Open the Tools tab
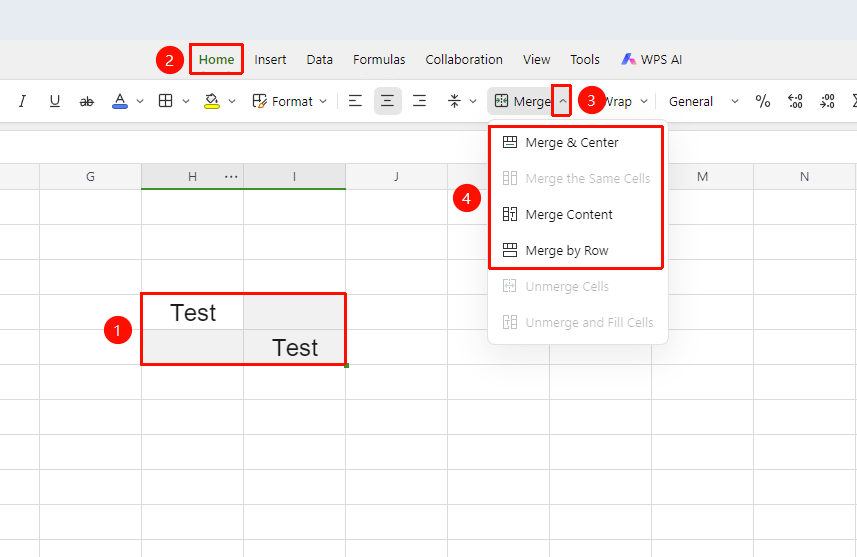The width and height of the screenshot is (857, 557). tap(585, 60)
